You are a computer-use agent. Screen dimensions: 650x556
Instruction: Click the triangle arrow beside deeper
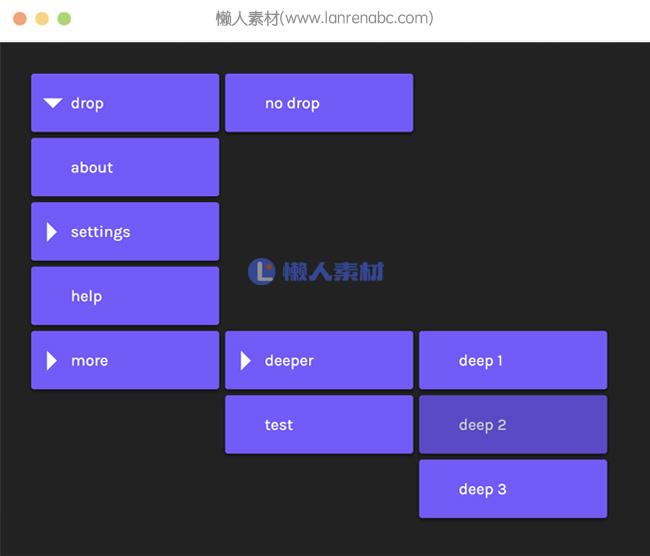(245, 361)
